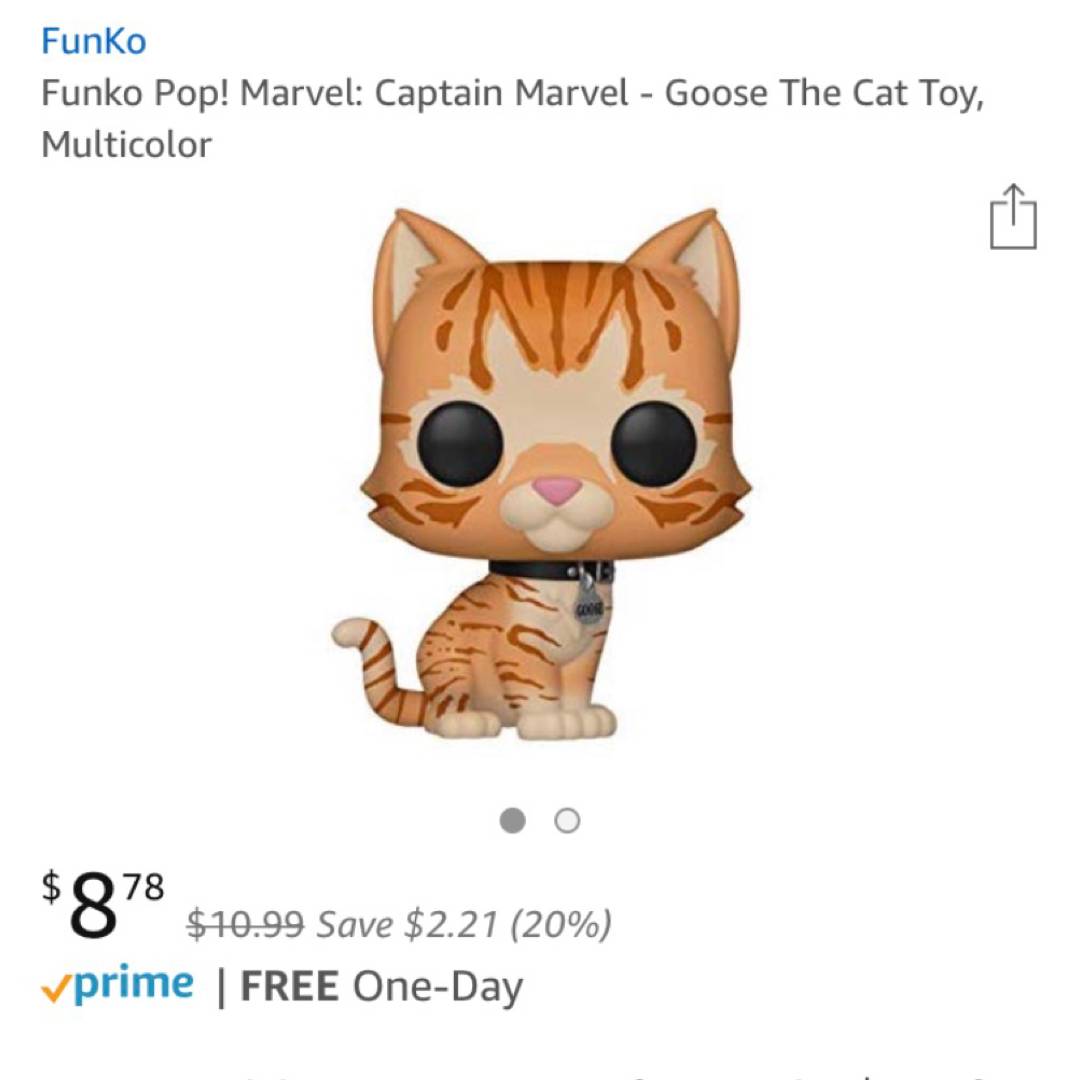Click the blue prime logo text

[133, 984]
